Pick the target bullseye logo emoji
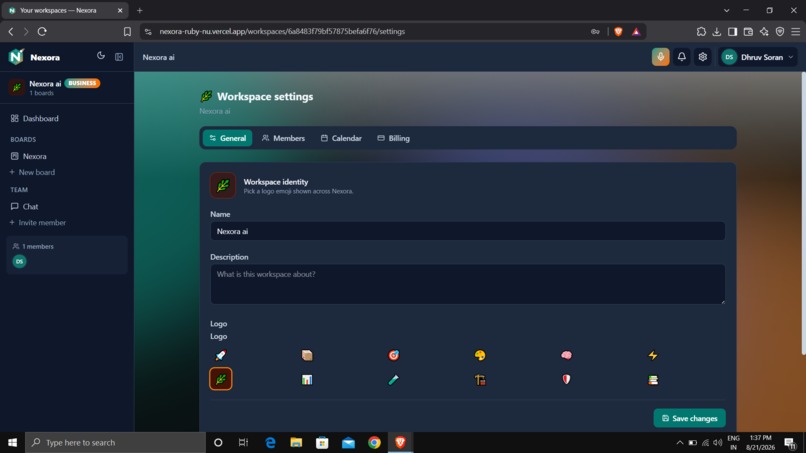Screen dimensions: 806x453 tap(393, 355)
